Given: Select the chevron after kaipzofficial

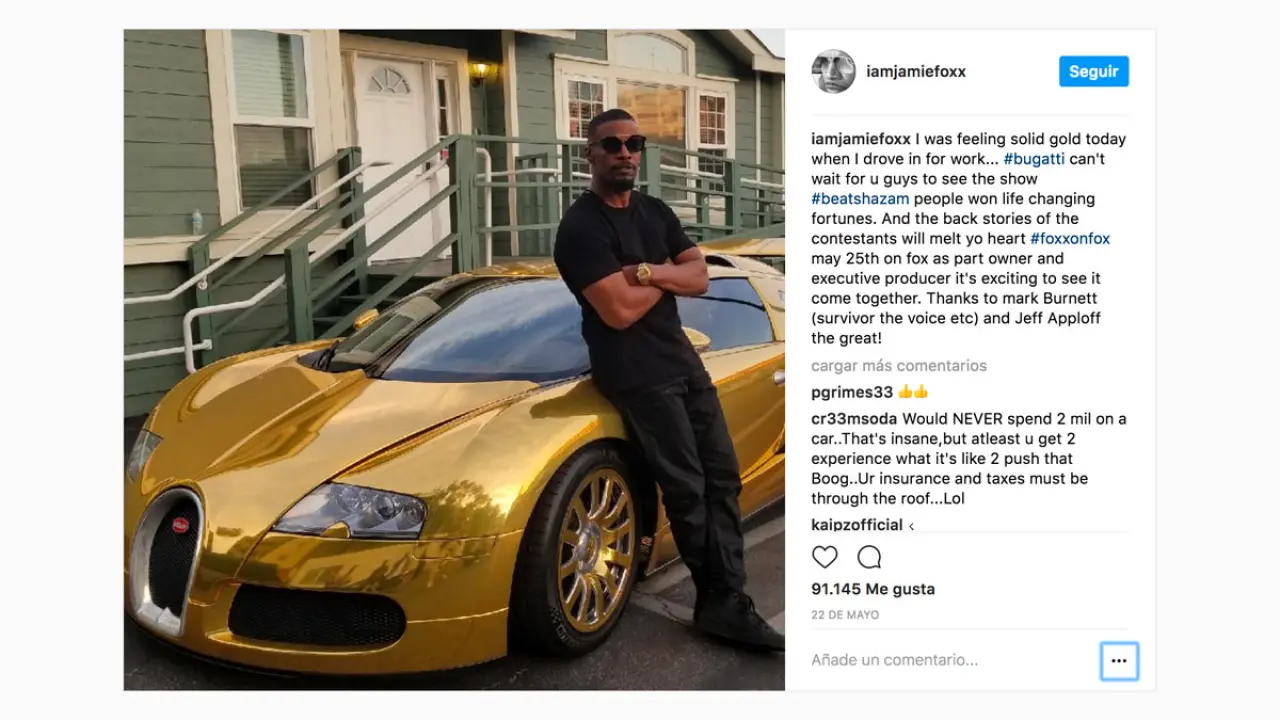Looking at the screenshot, I should tap(911, 526).
